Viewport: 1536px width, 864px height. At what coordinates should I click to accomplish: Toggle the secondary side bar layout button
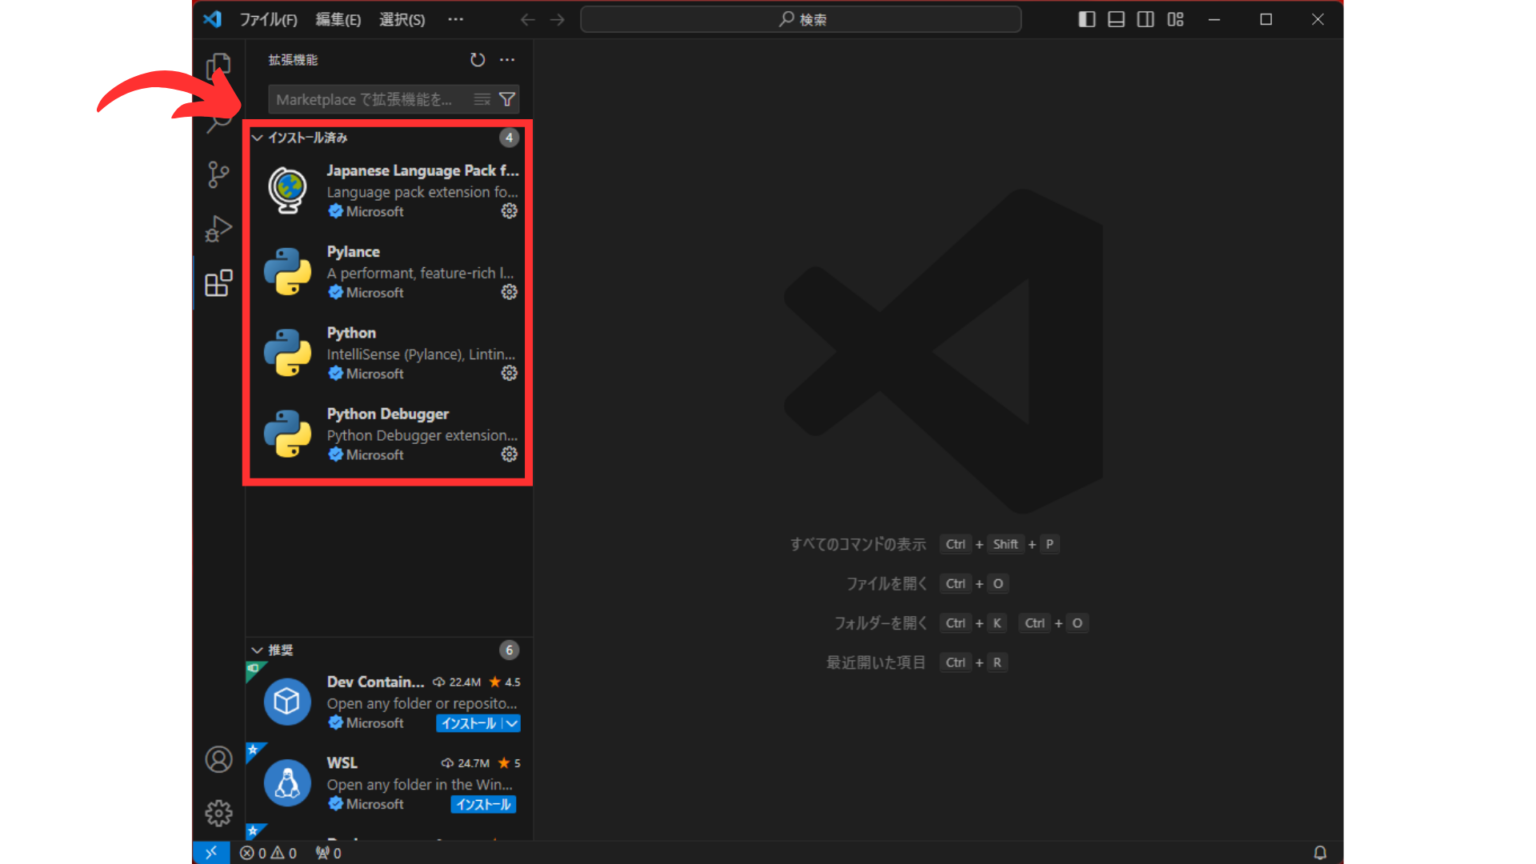[x=1146, y=19]
